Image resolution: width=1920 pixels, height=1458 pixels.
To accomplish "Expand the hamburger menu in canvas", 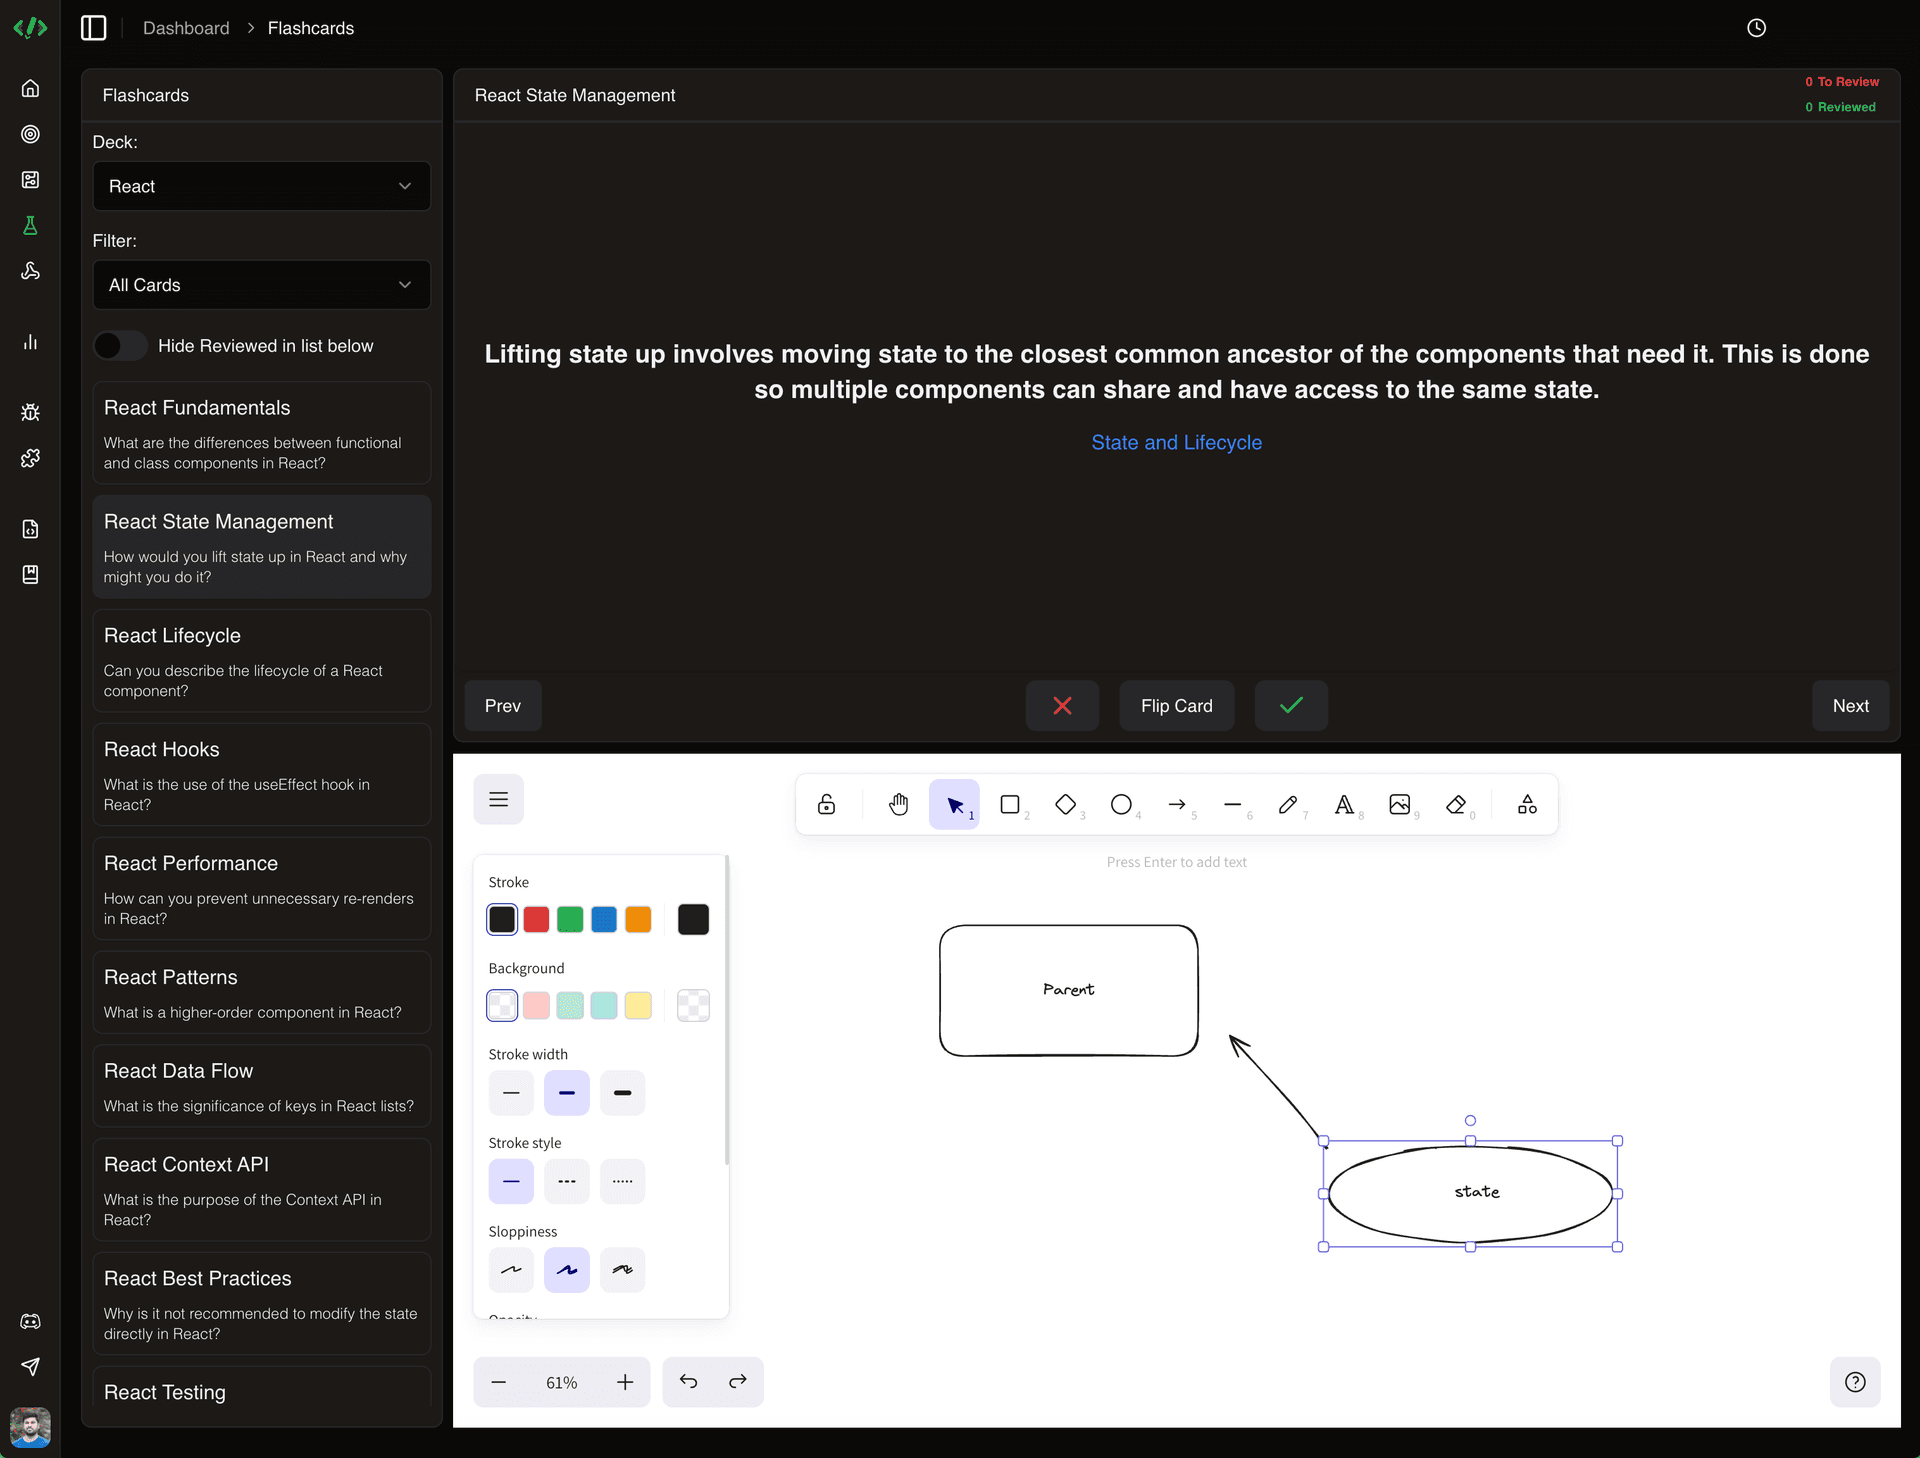I will 499,799.
